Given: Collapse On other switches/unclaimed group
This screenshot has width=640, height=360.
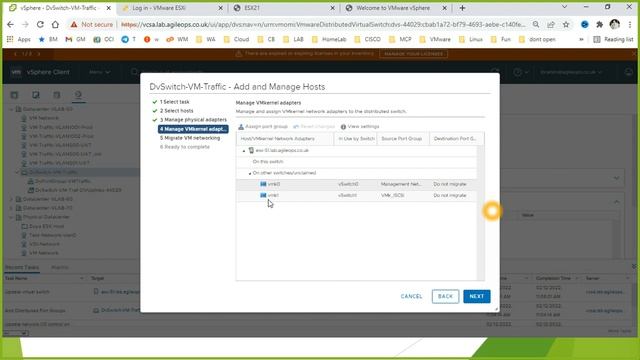Looking at the screenshot, I should (x=250, y=173).
